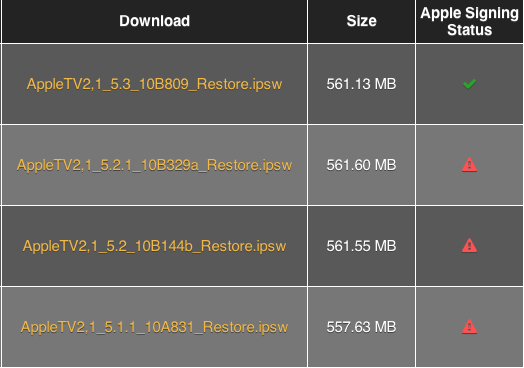
Task: Click the signing status cell of the 5.1.1 row
Action: pos(470,327)
